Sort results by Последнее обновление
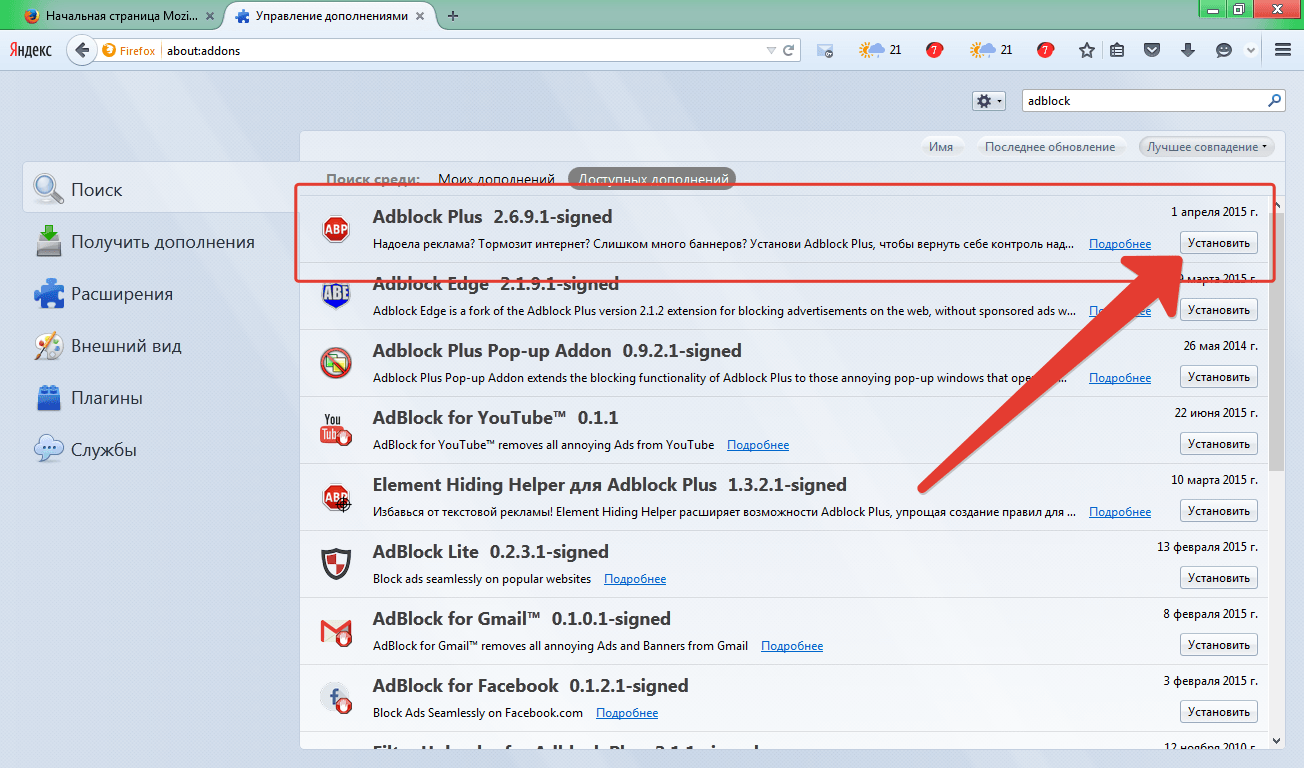The height and width of the screenshot is (768, 1304). (1050, 147)
